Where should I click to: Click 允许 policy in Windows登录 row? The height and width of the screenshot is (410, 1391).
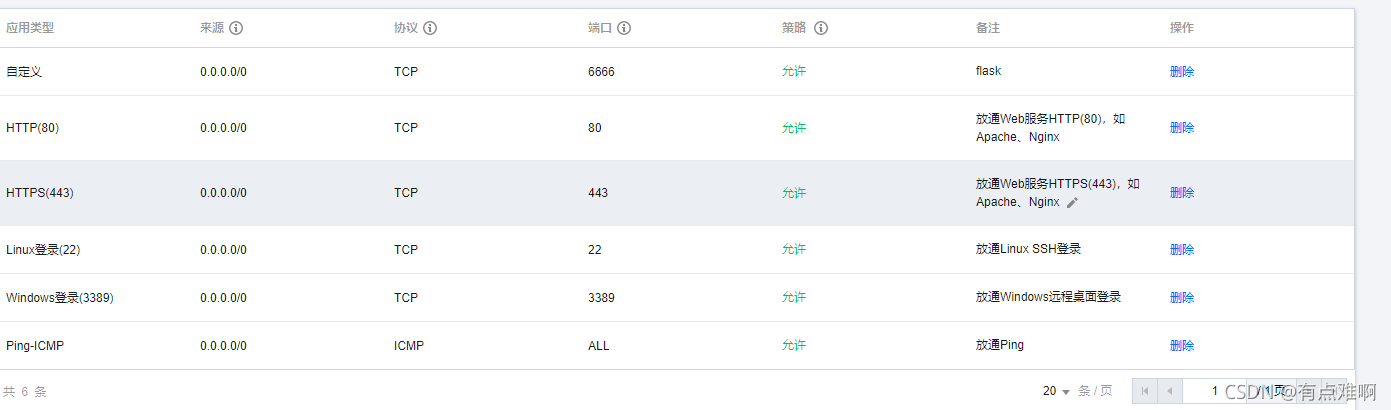tap(794, 297)
